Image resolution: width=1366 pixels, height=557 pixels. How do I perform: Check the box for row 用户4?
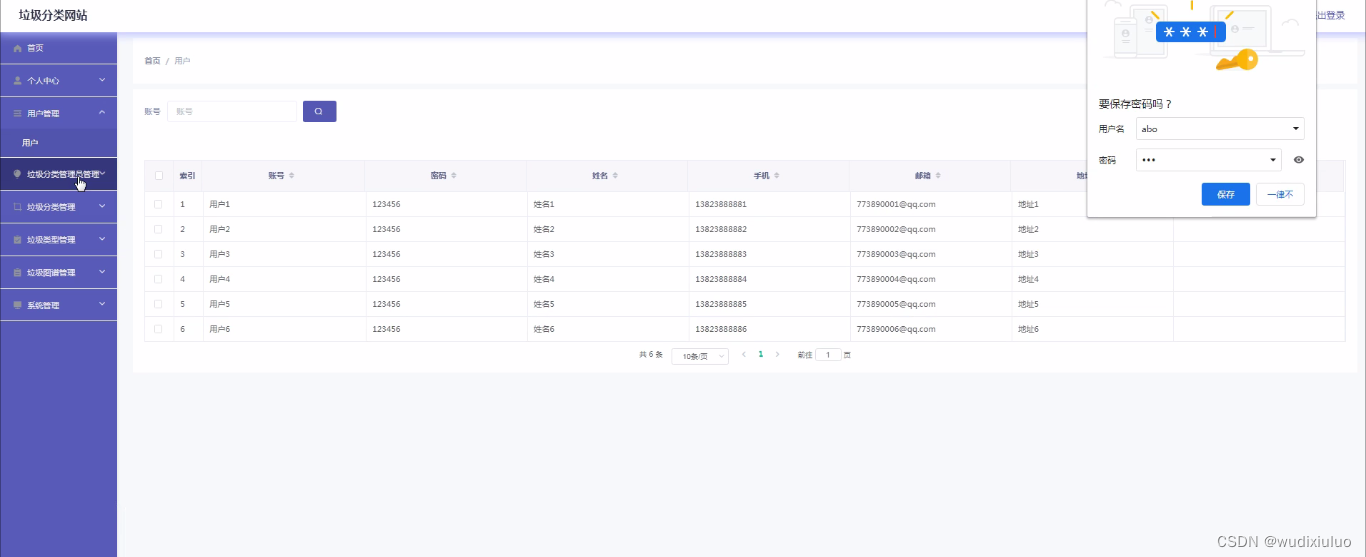tap(159, 279)
